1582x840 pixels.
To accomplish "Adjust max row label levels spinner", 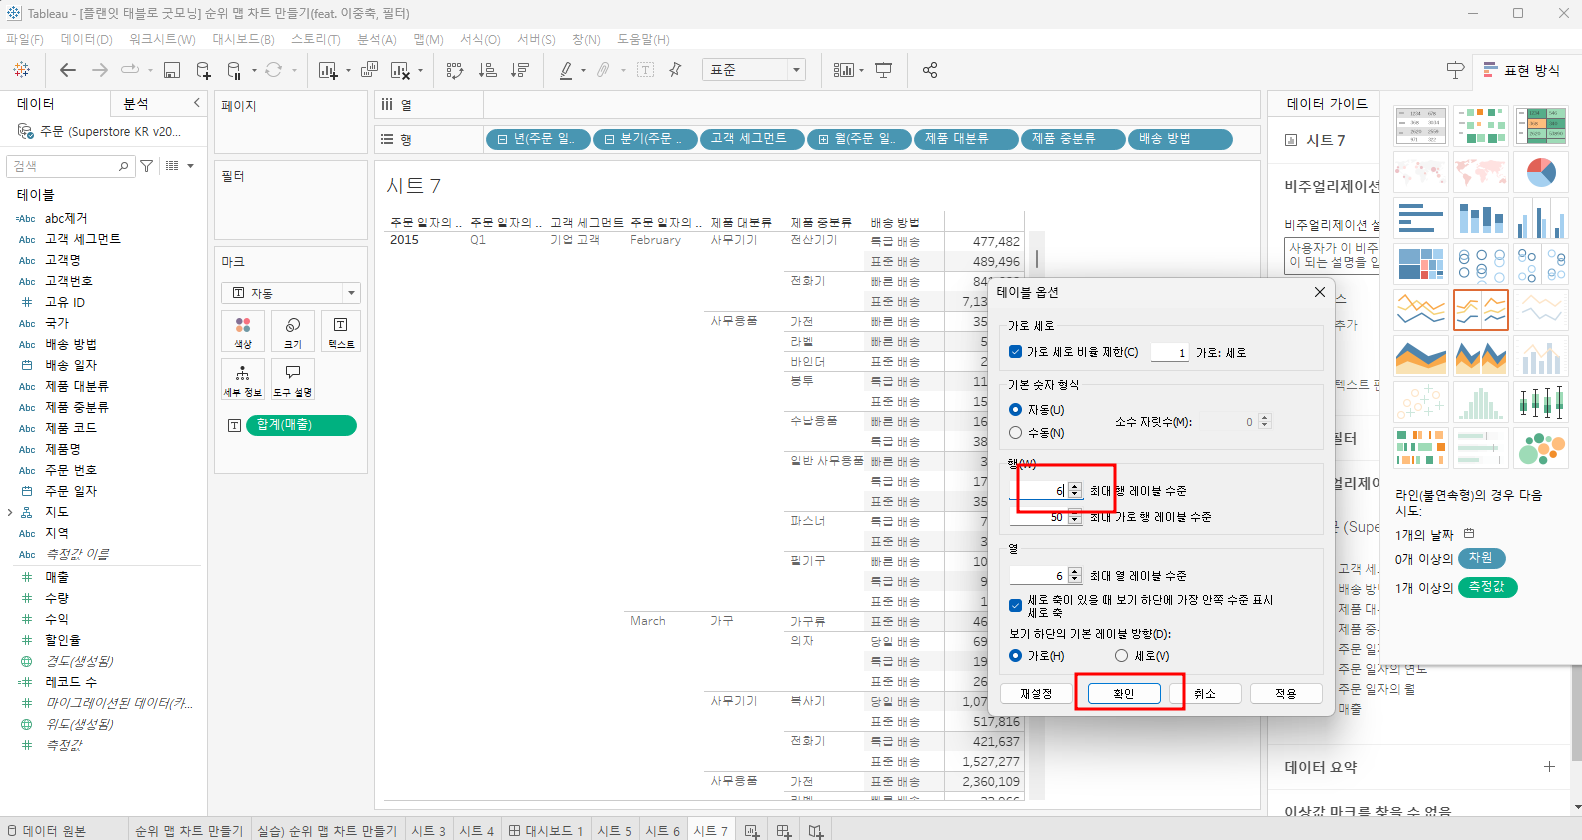I will pos(1075,490).
